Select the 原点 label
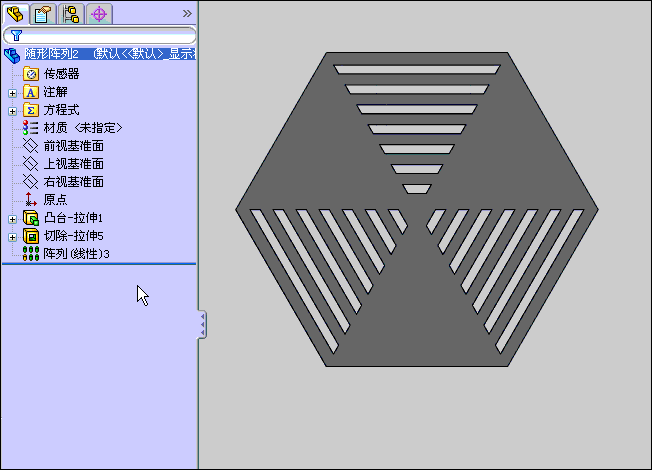The image size is (652, 470). (55, 200)
